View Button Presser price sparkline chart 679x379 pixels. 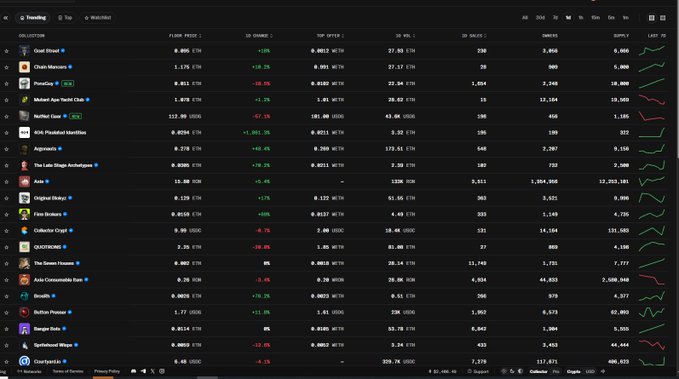coord(652,312)
